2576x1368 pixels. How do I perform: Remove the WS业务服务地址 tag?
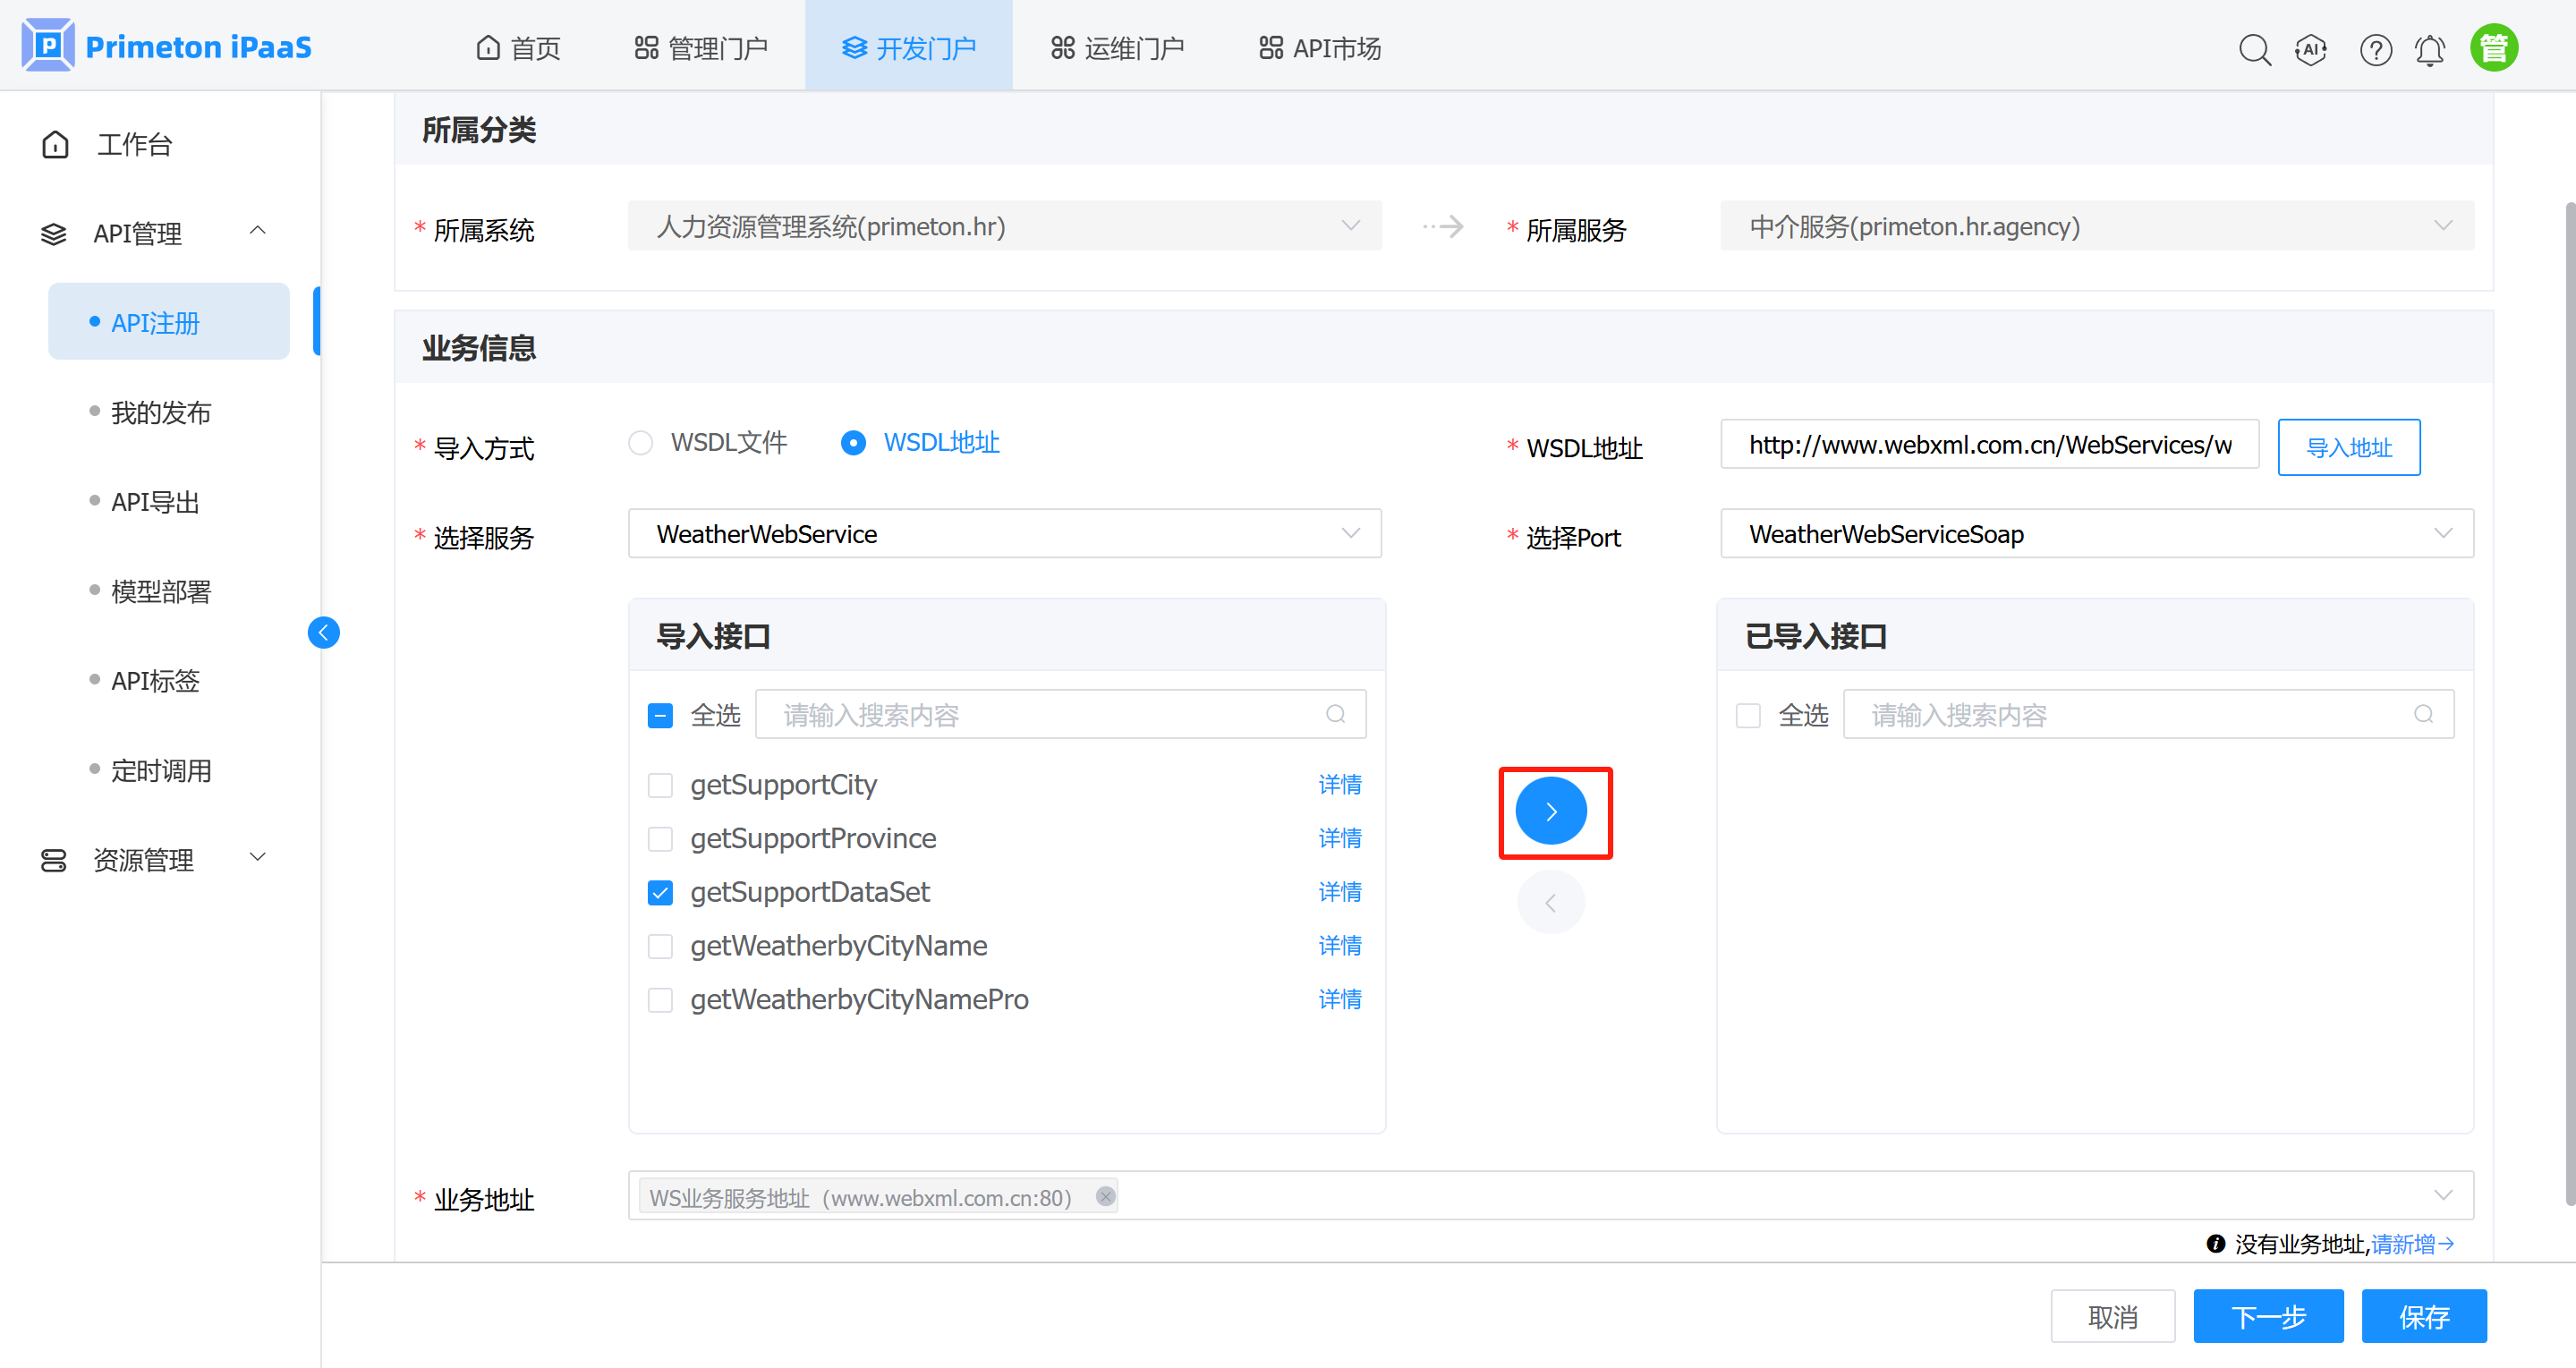tap(1105, 1196)
